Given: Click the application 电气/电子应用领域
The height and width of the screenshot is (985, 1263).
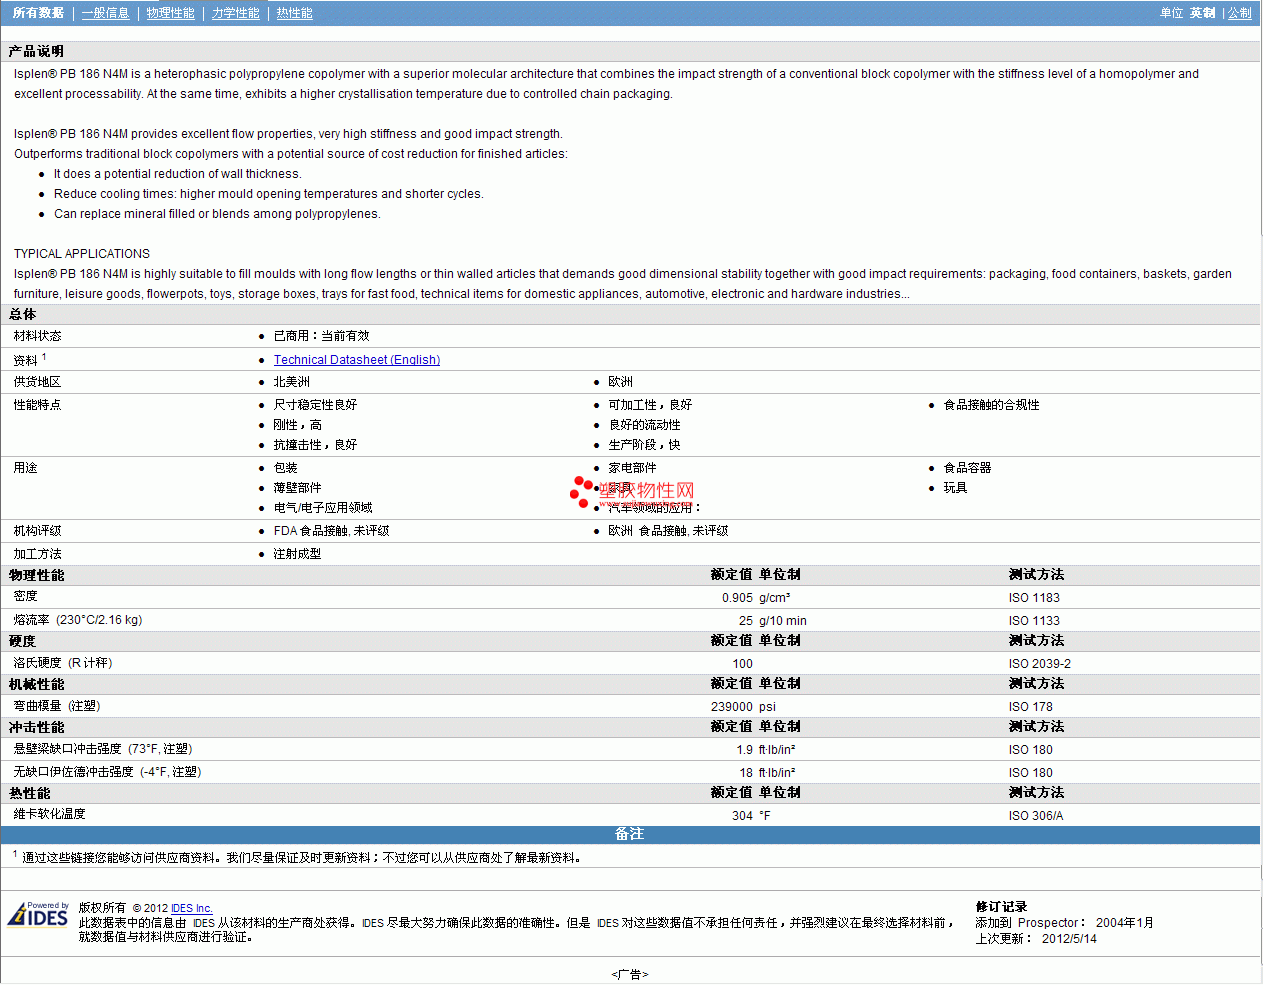Looking at the screenshot, I should (x=323, y=508).
